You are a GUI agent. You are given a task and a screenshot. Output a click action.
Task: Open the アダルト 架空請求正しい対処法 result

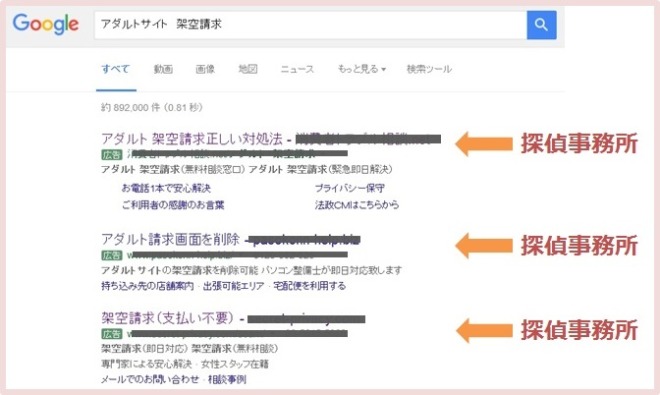[192, 139]
